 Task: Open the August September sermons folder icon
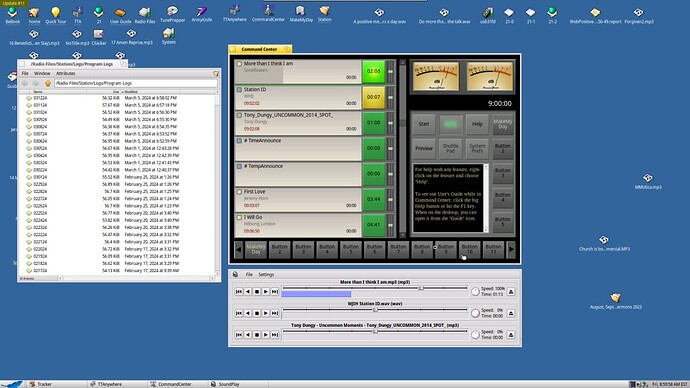(616, 301)
